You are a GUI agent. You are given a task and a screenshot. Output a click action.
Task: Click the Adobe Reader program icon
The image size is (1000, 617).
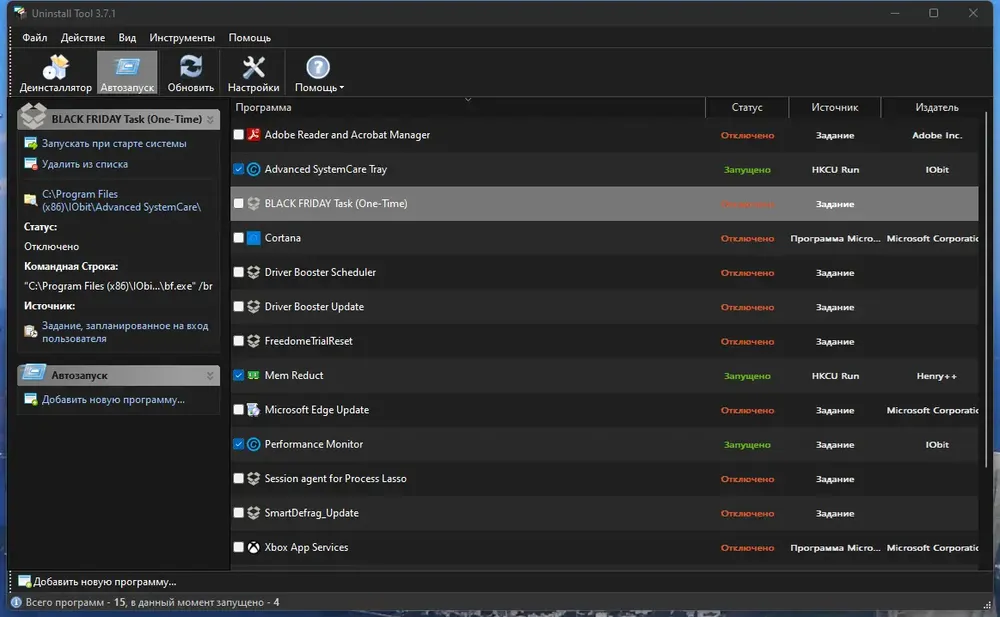pos(253,135)
